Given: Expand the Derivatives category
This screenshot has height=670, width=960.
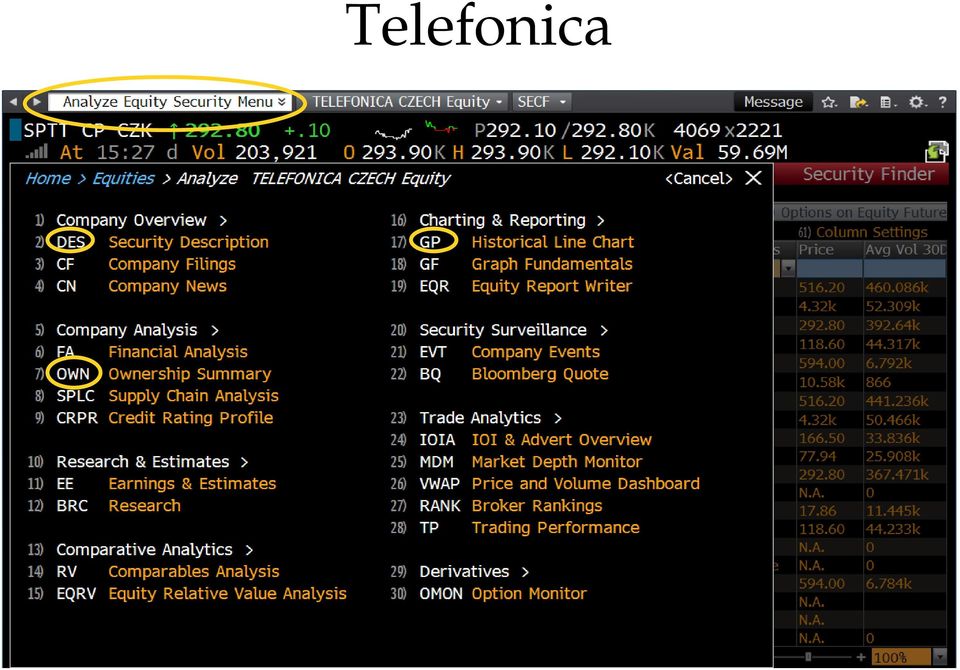Looking at the screenshot, I should pos(474,572).
